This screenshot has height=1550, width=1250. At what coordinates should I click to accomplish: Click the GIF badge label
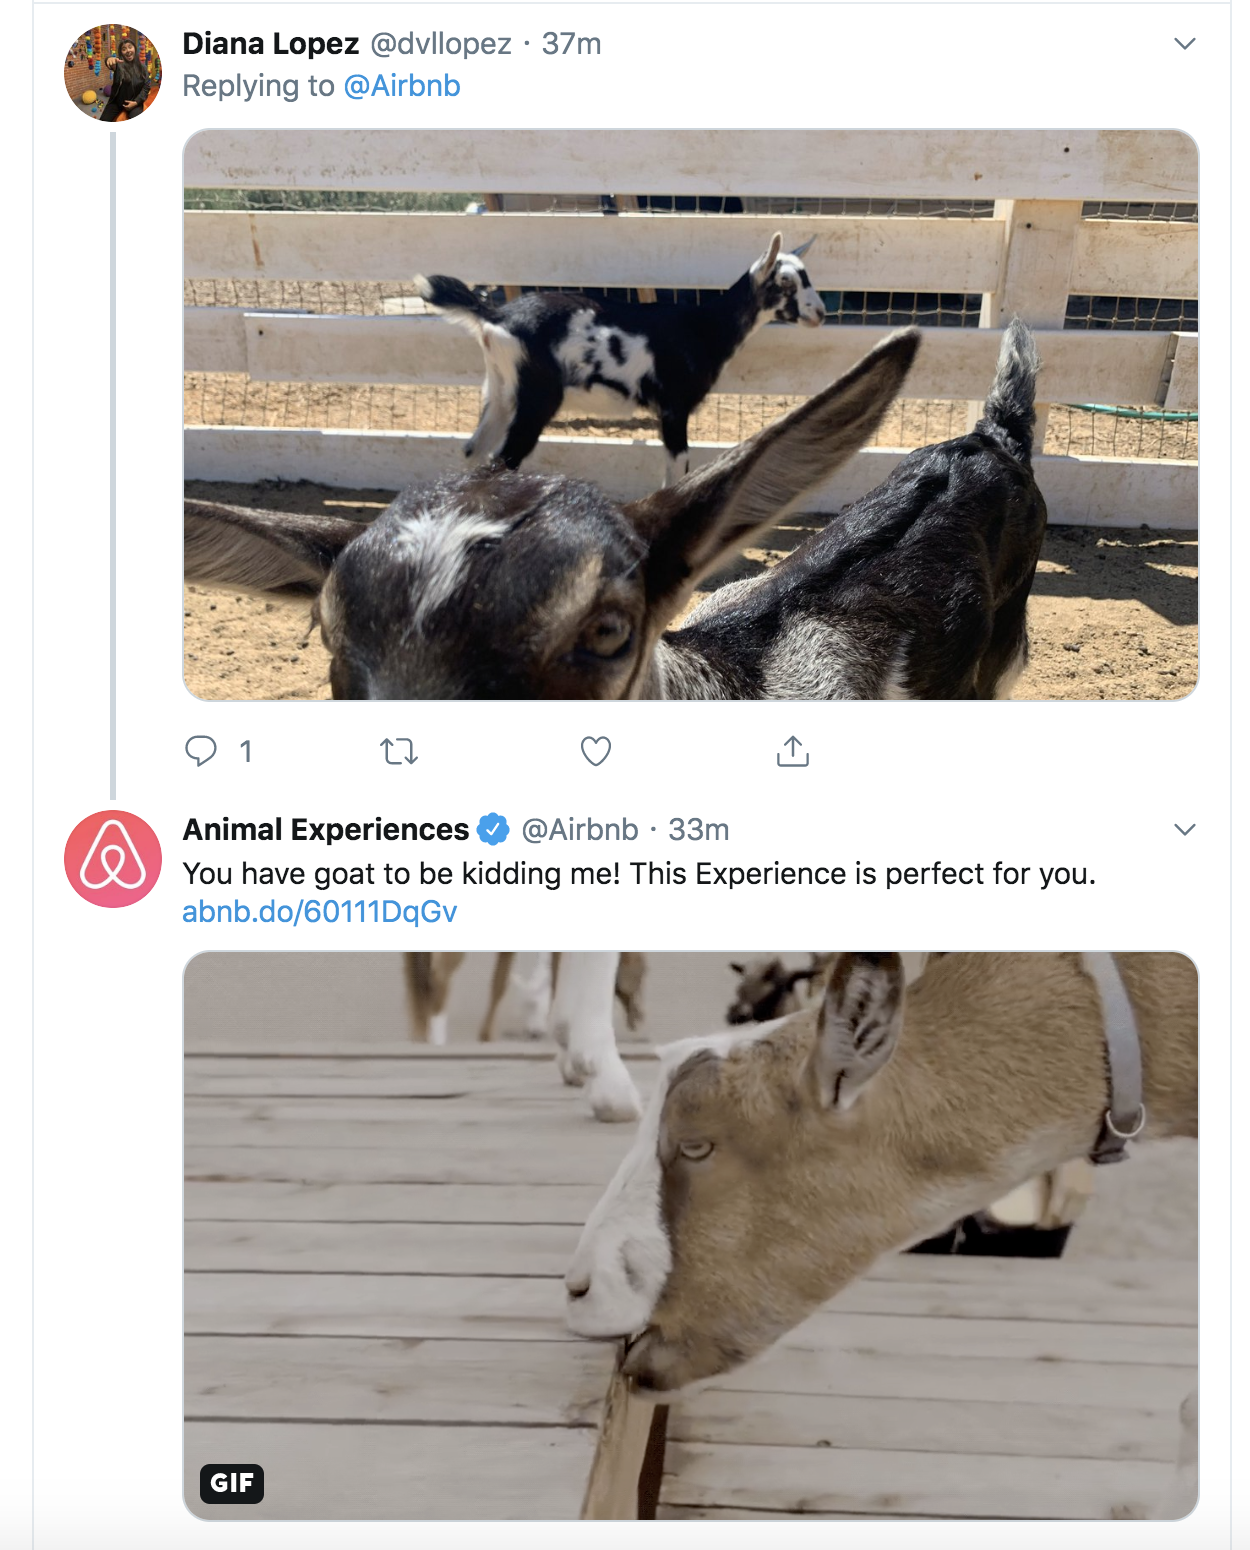pos(232,1483)
